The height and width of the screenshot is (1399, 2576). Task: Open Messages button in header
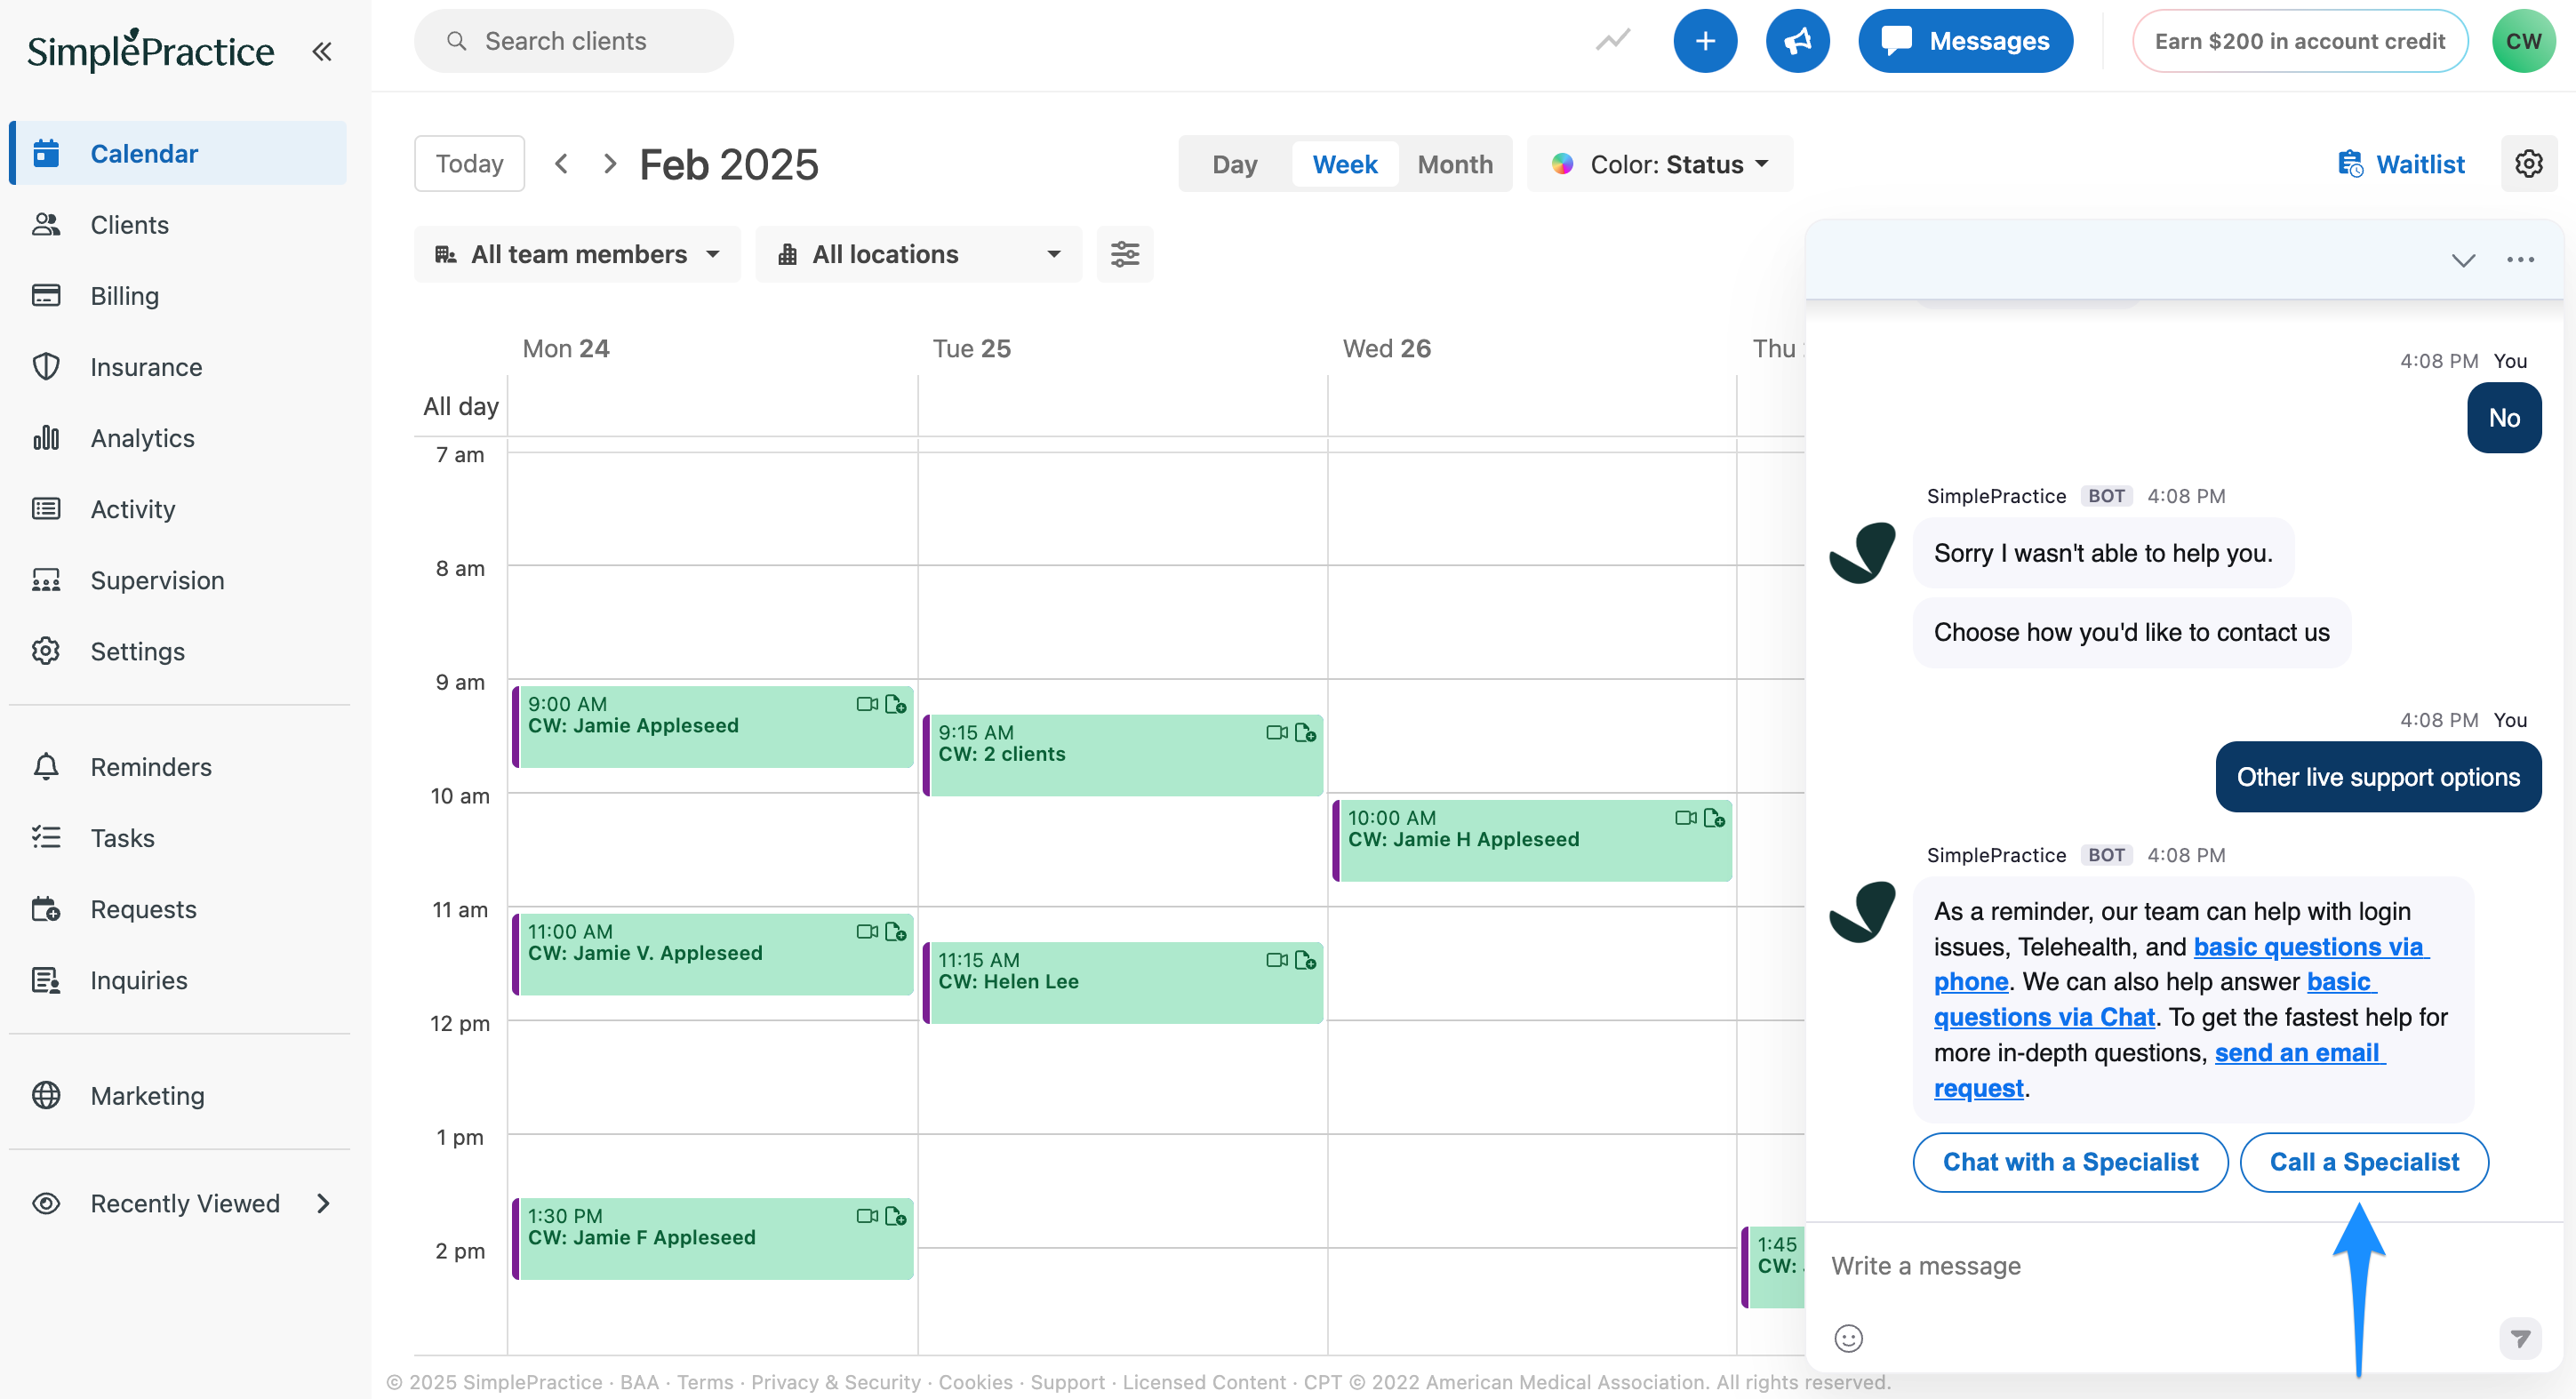coord(1965,41)
